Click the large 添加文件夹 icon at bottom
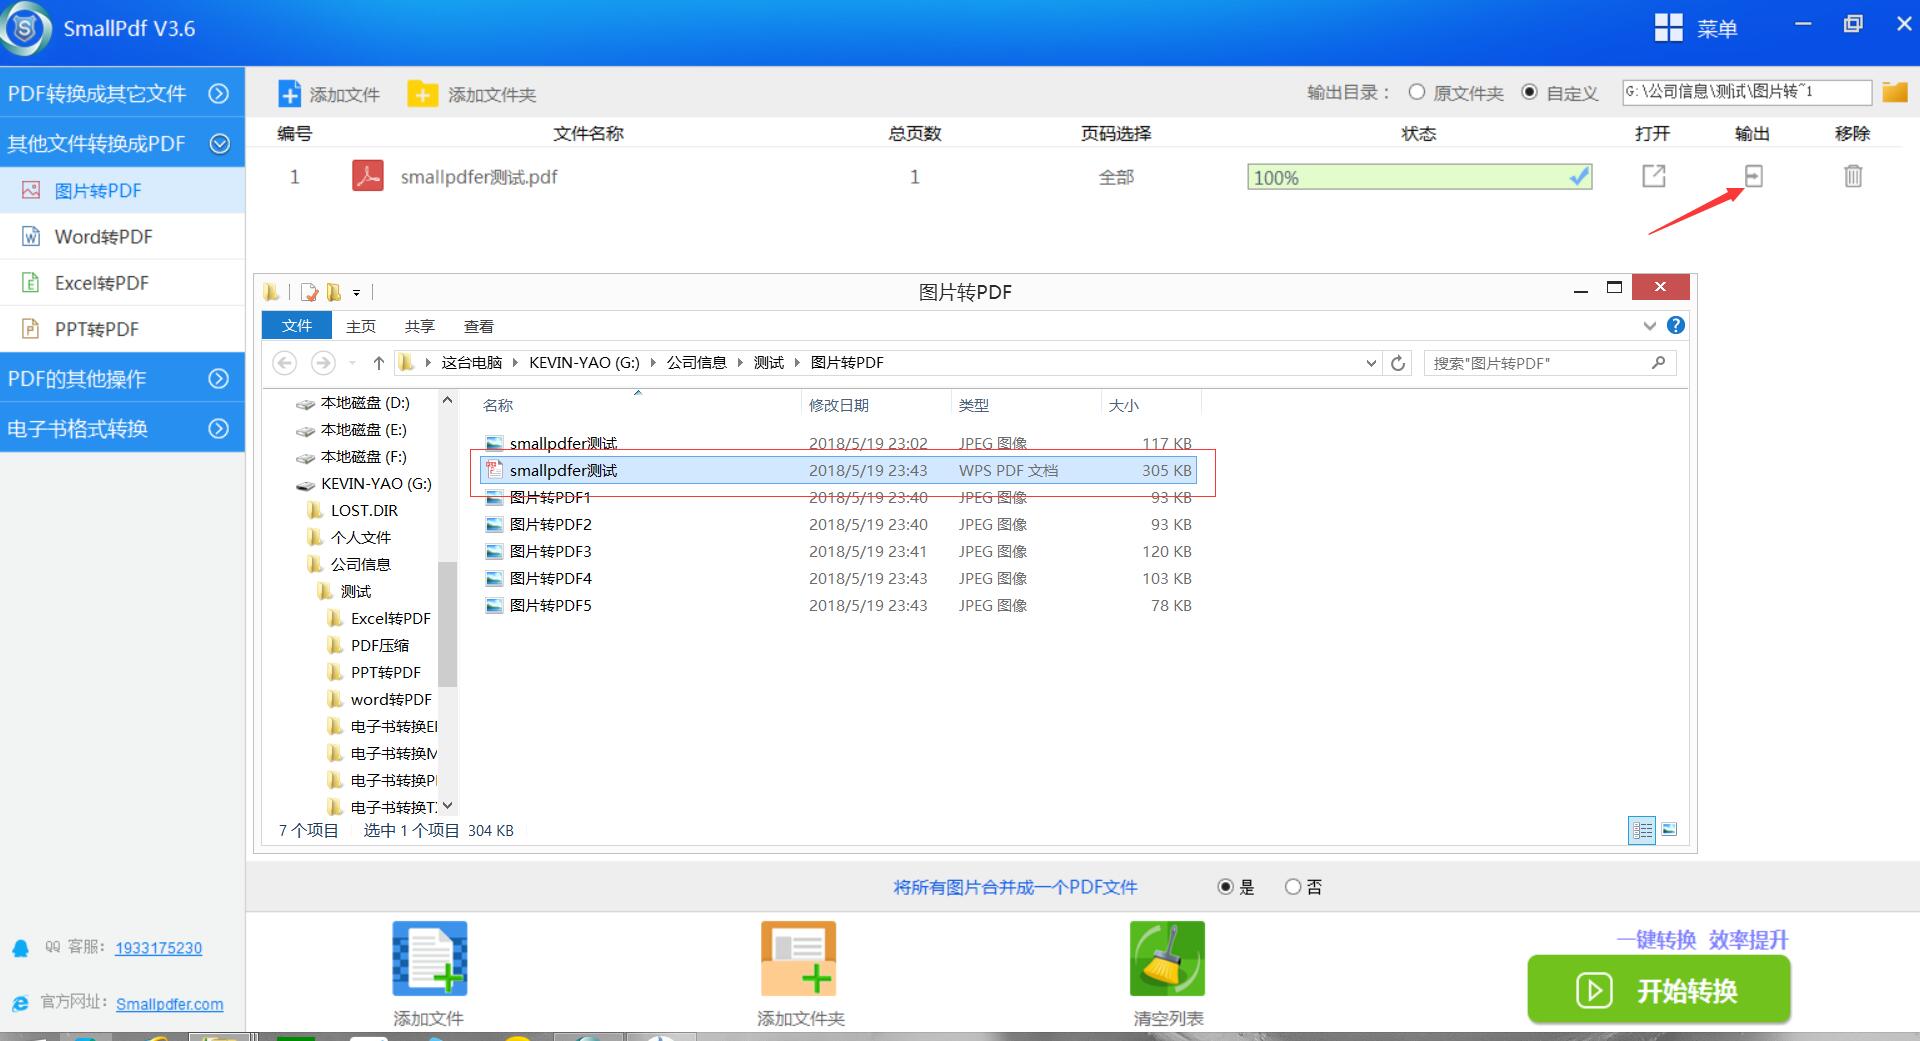1920x1041 pixels. (798, 958)
